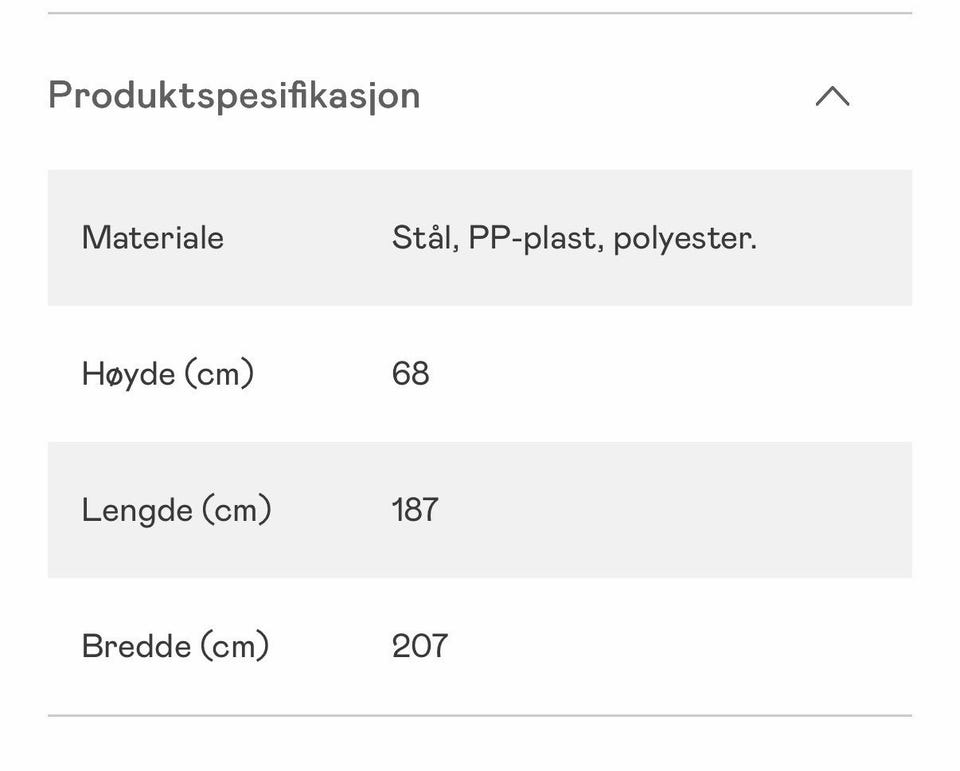
Task: Click the width value 207
Action: [419, 646]
